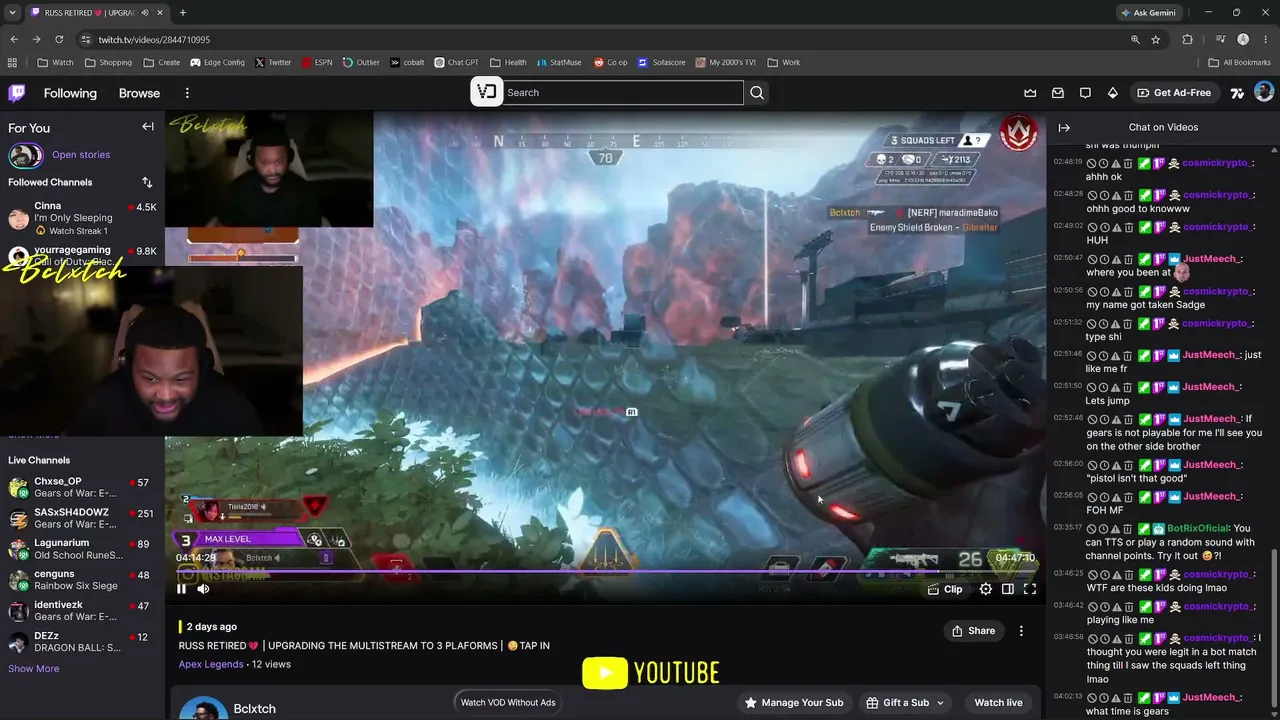This screenshot has width=1280, height=720.
Task: Enter fullscreen on the video player
Action: pos(1030,589)
